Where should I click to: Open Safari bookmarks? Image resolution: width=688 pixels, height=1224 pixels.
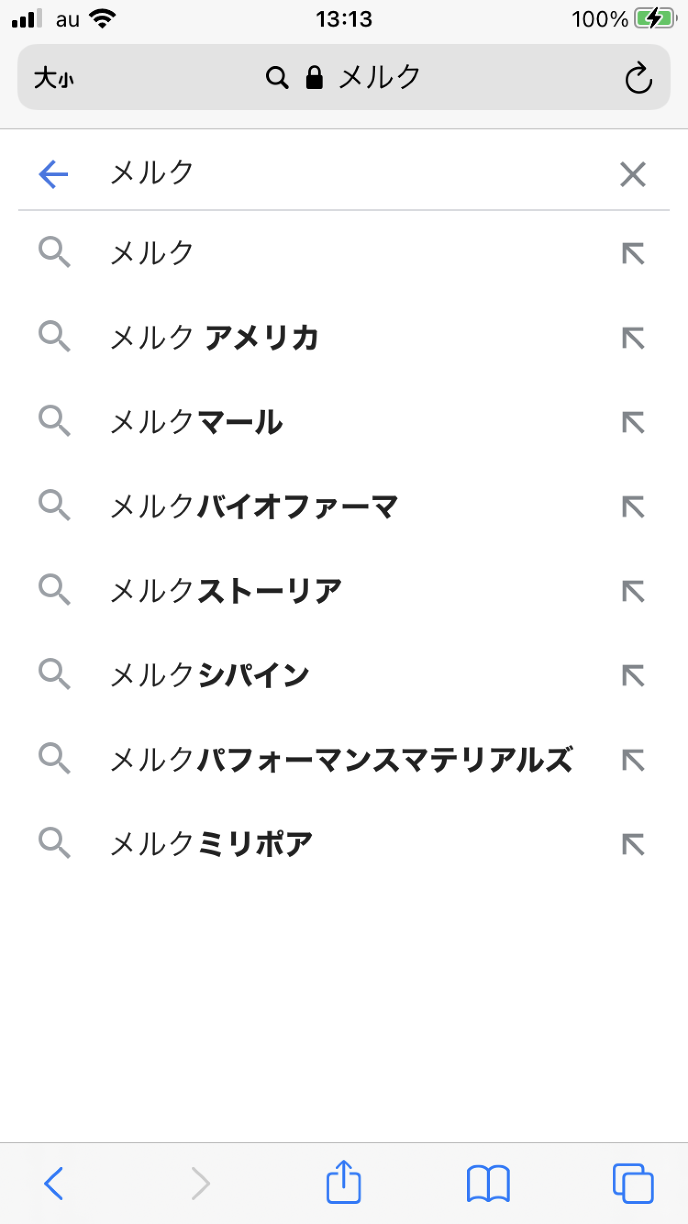(x=488, y=1183)
